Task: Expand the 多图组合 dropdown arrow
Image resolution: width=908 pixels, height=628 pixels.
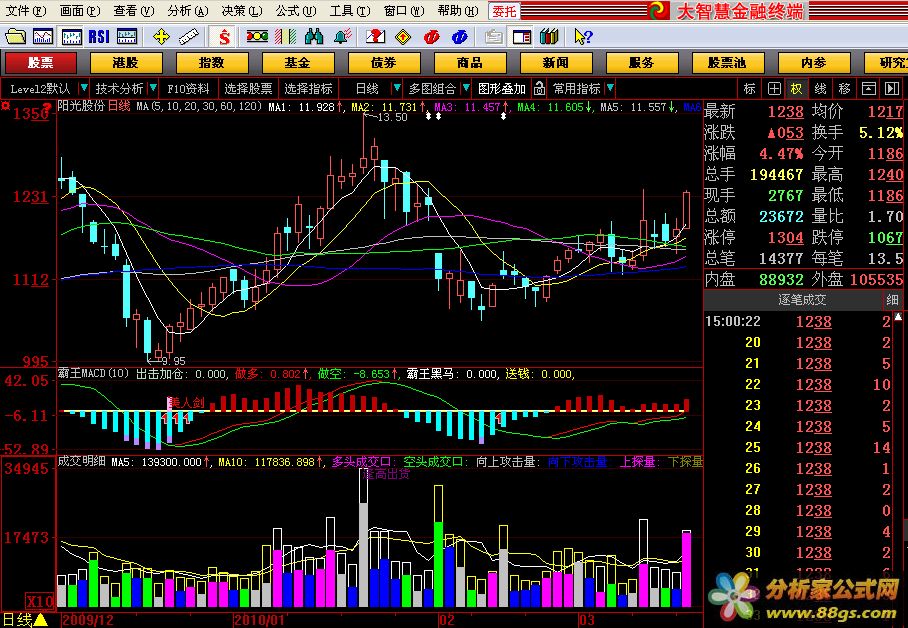Action: [466, 88]
